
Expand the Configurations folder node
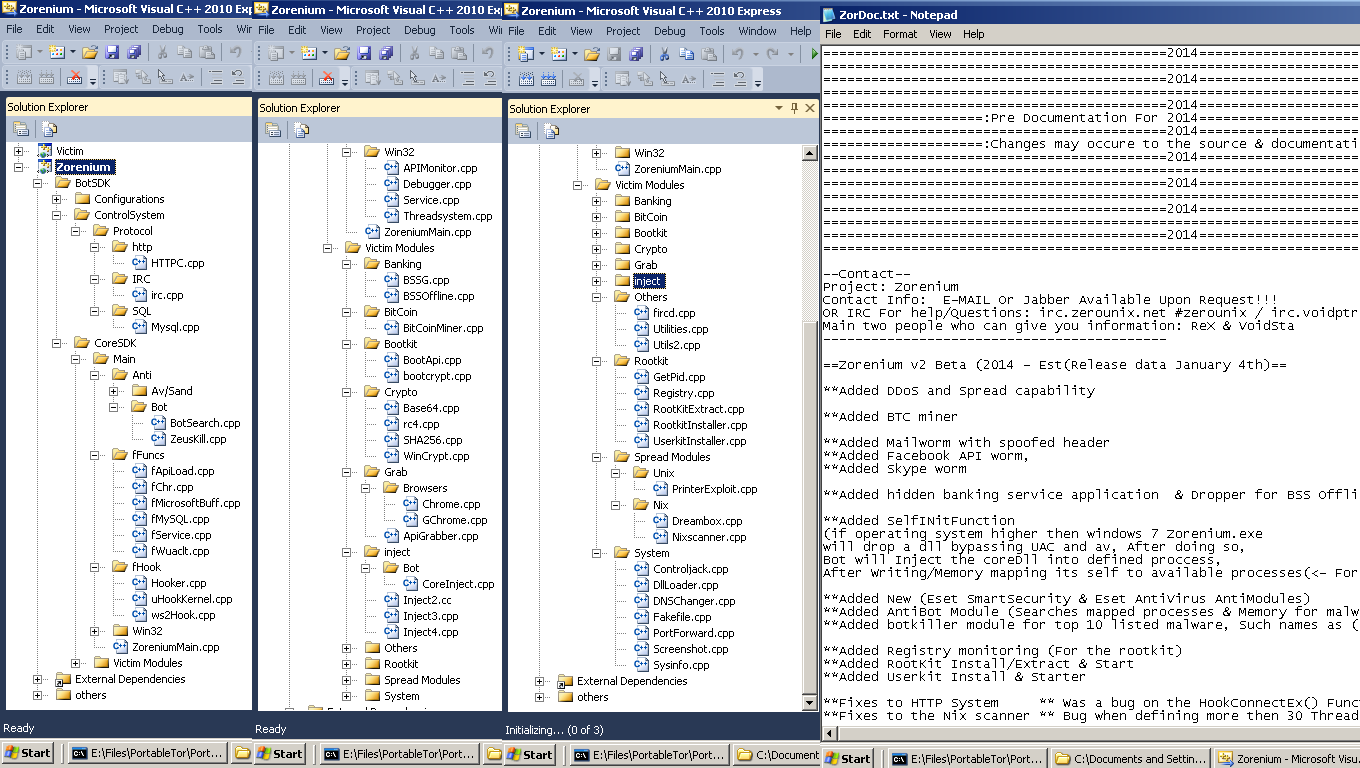(x=58, y=199)
